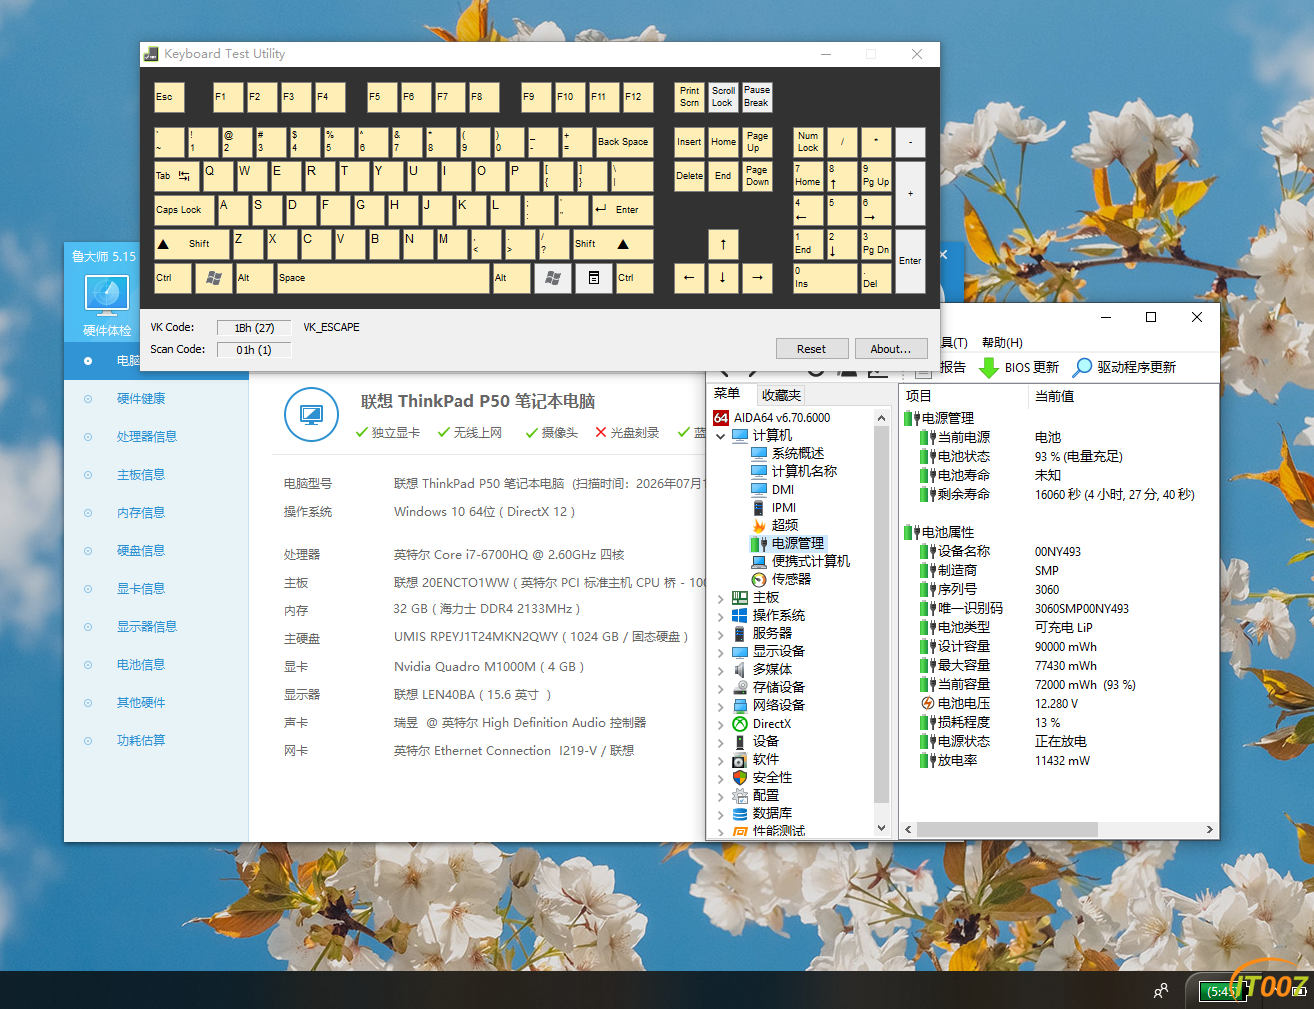Expand the 服务器 branch chevron
The width and height of the screenshot is (1314, 1009).
tap(721, 634)
